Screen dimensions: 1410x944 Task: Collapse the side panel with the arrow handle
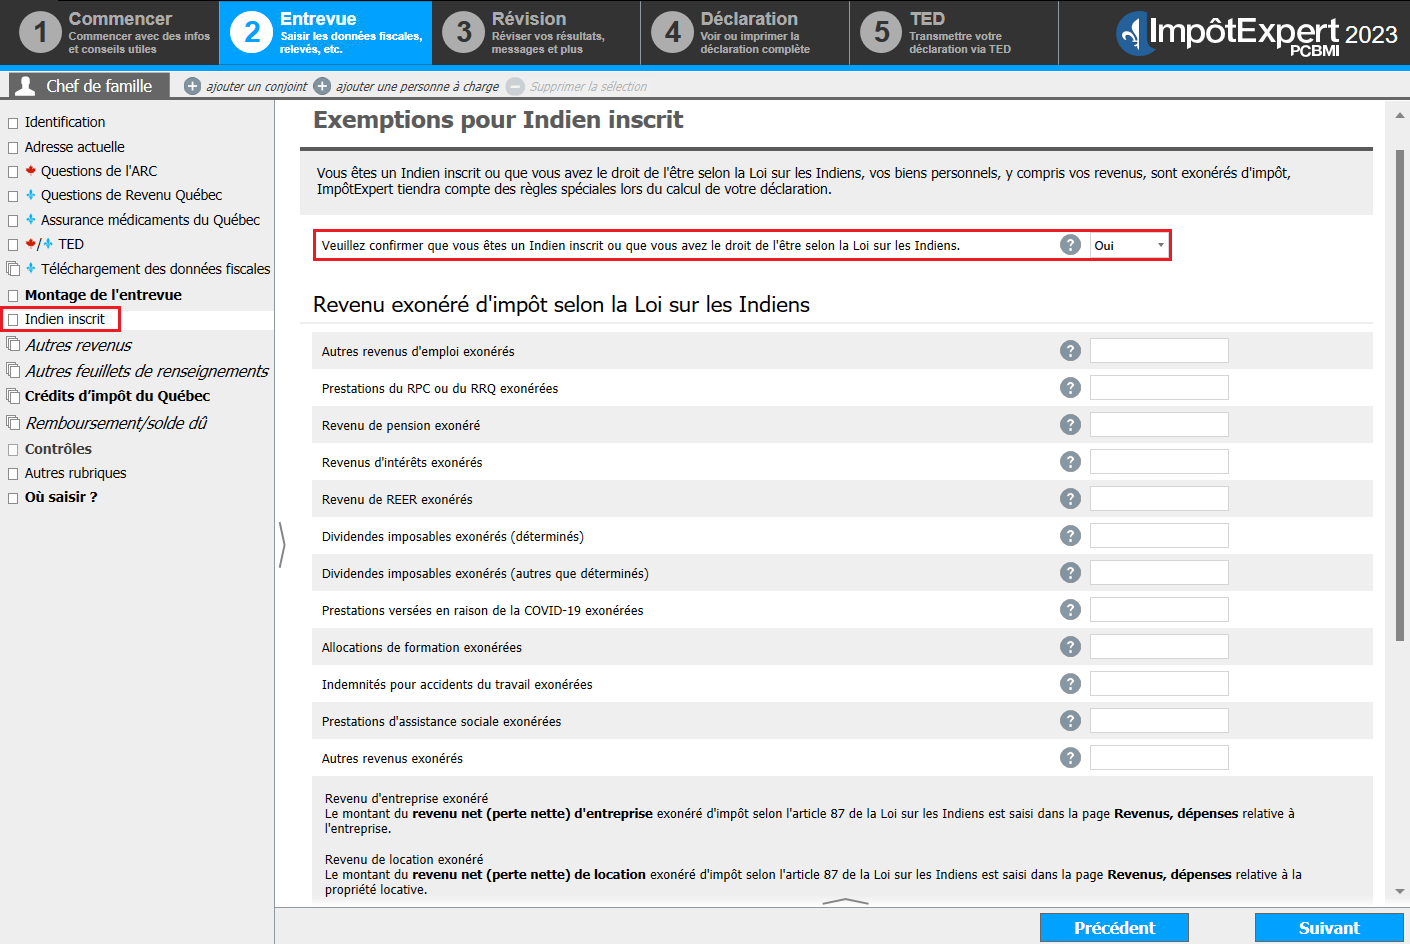point(282,545)
